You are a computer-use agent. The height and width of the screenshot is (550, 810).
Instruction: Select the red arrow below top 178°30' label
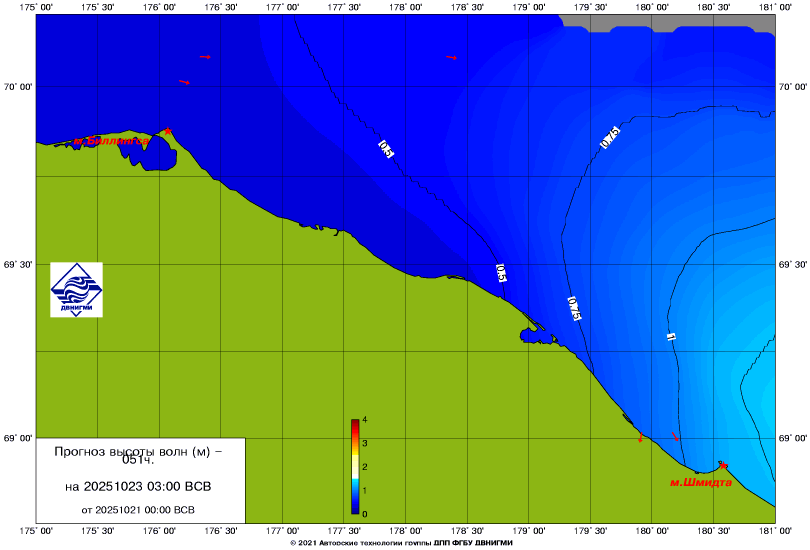click(451, 57)
